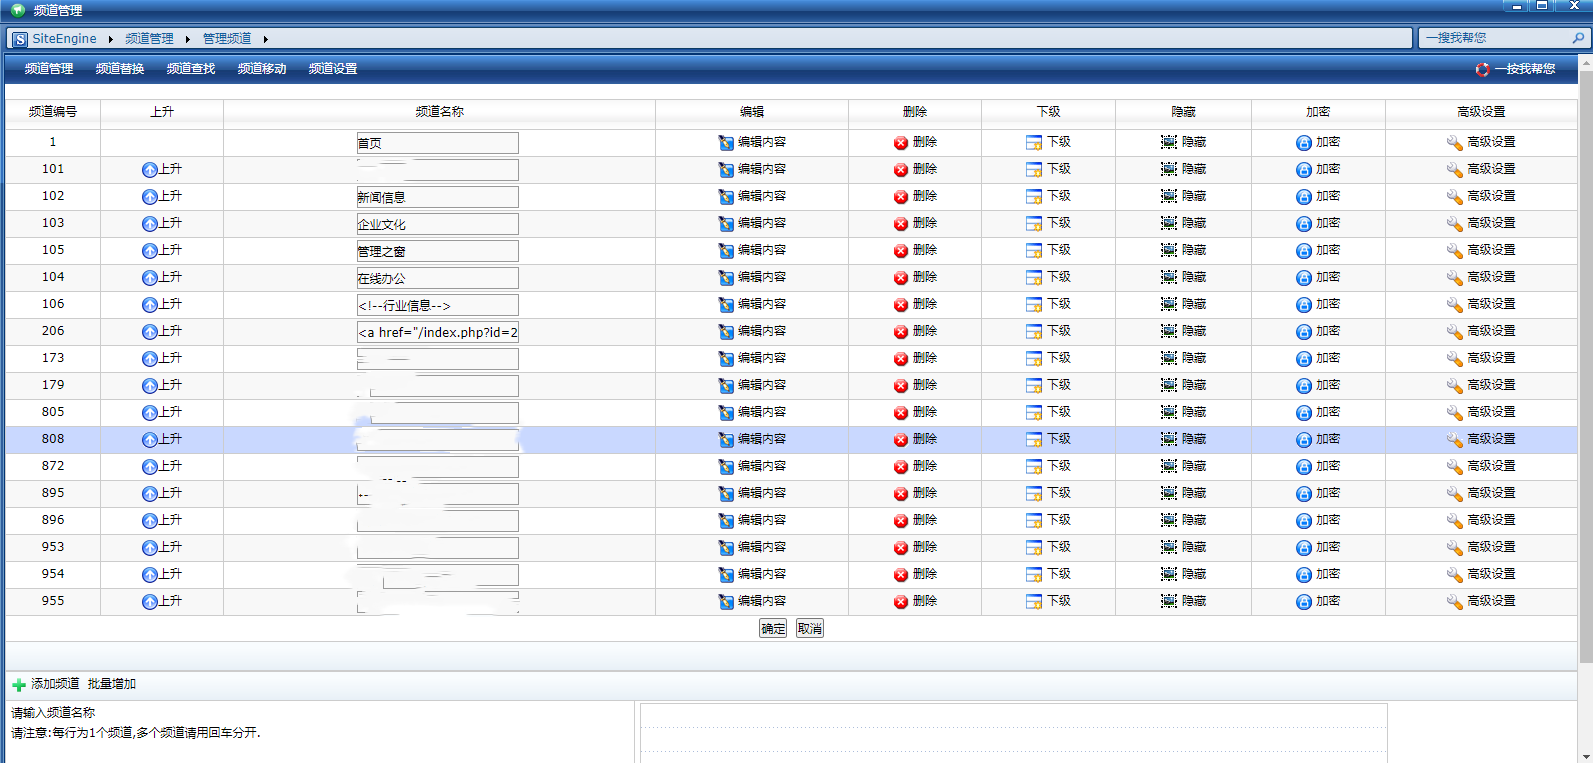Click advanced settings wrench icon for row 101
Viewport: 1593px width, 763px height.
coord(1455,170)
